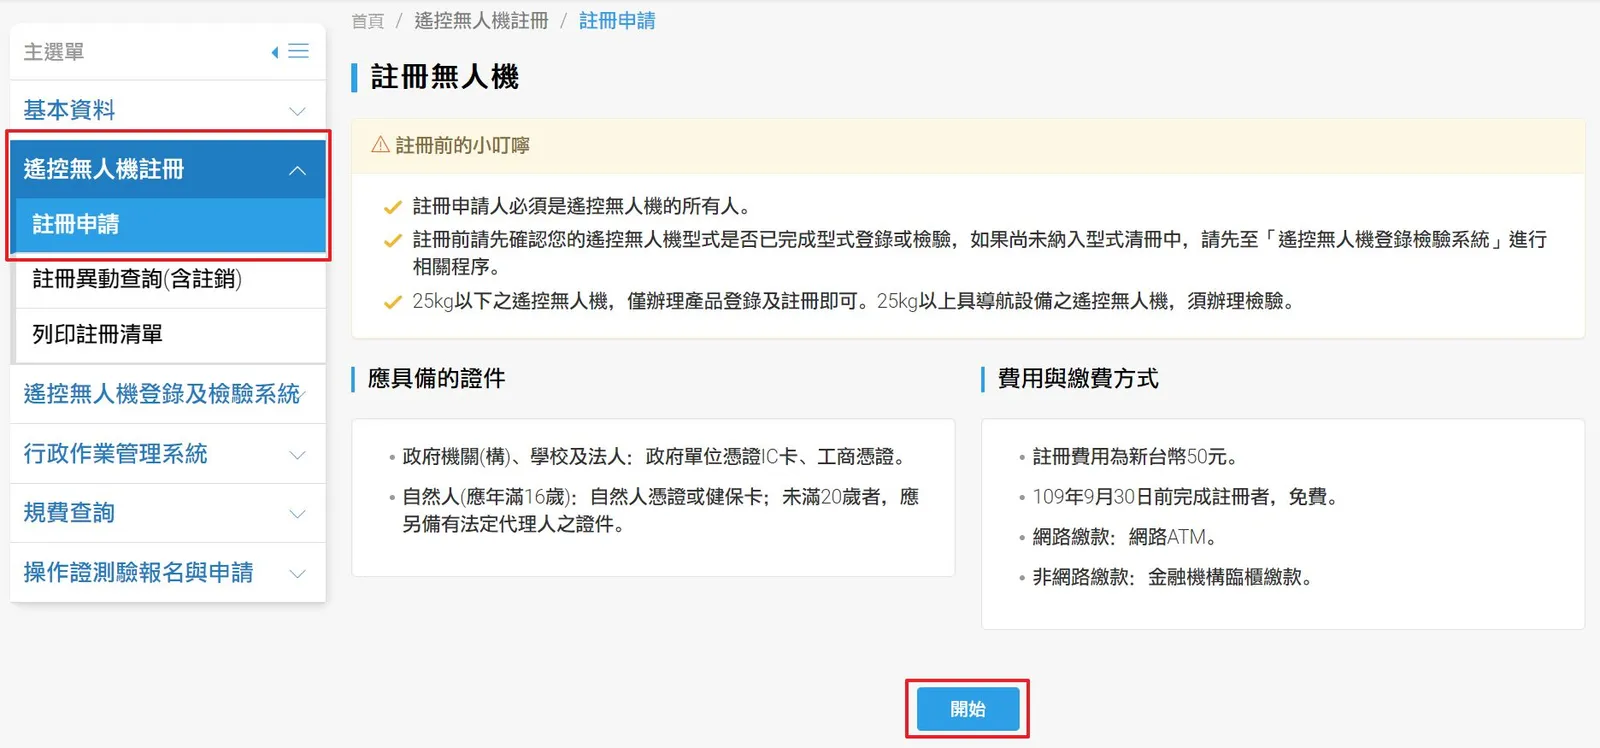Expand the 操作證測驗報名與申請 chevron
The image size is (1600, 748).
pyautogui.click(x=297, y=573)
